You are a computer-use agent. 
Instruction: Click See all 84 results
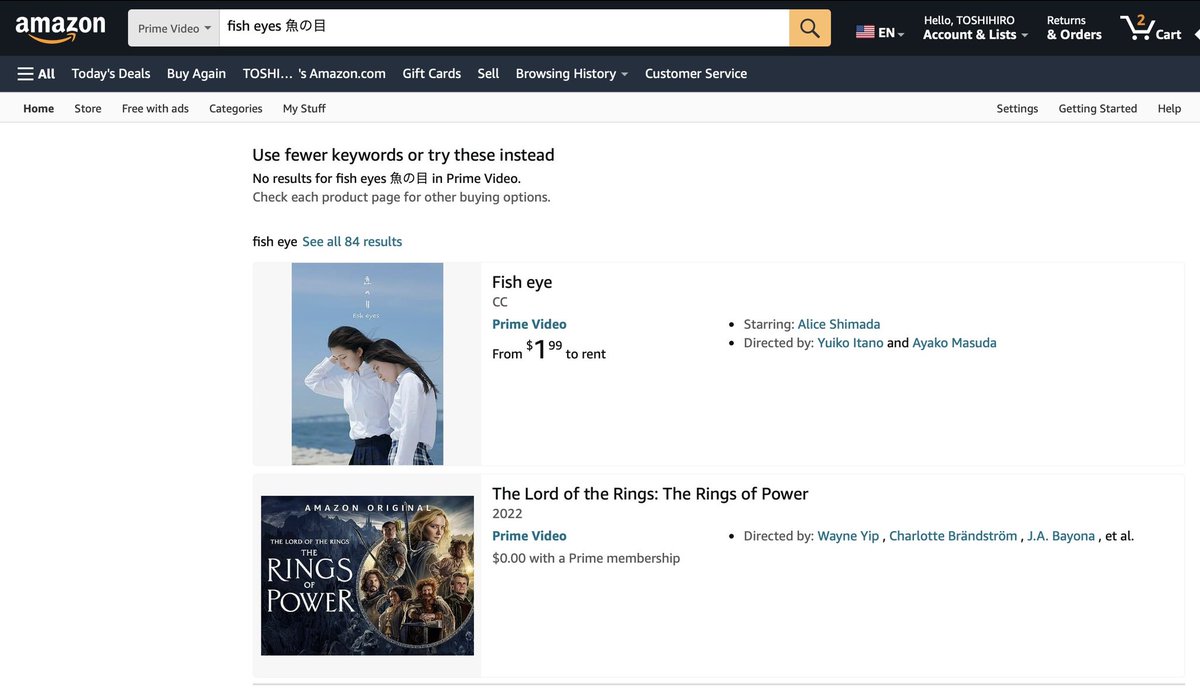pos(352,242)
